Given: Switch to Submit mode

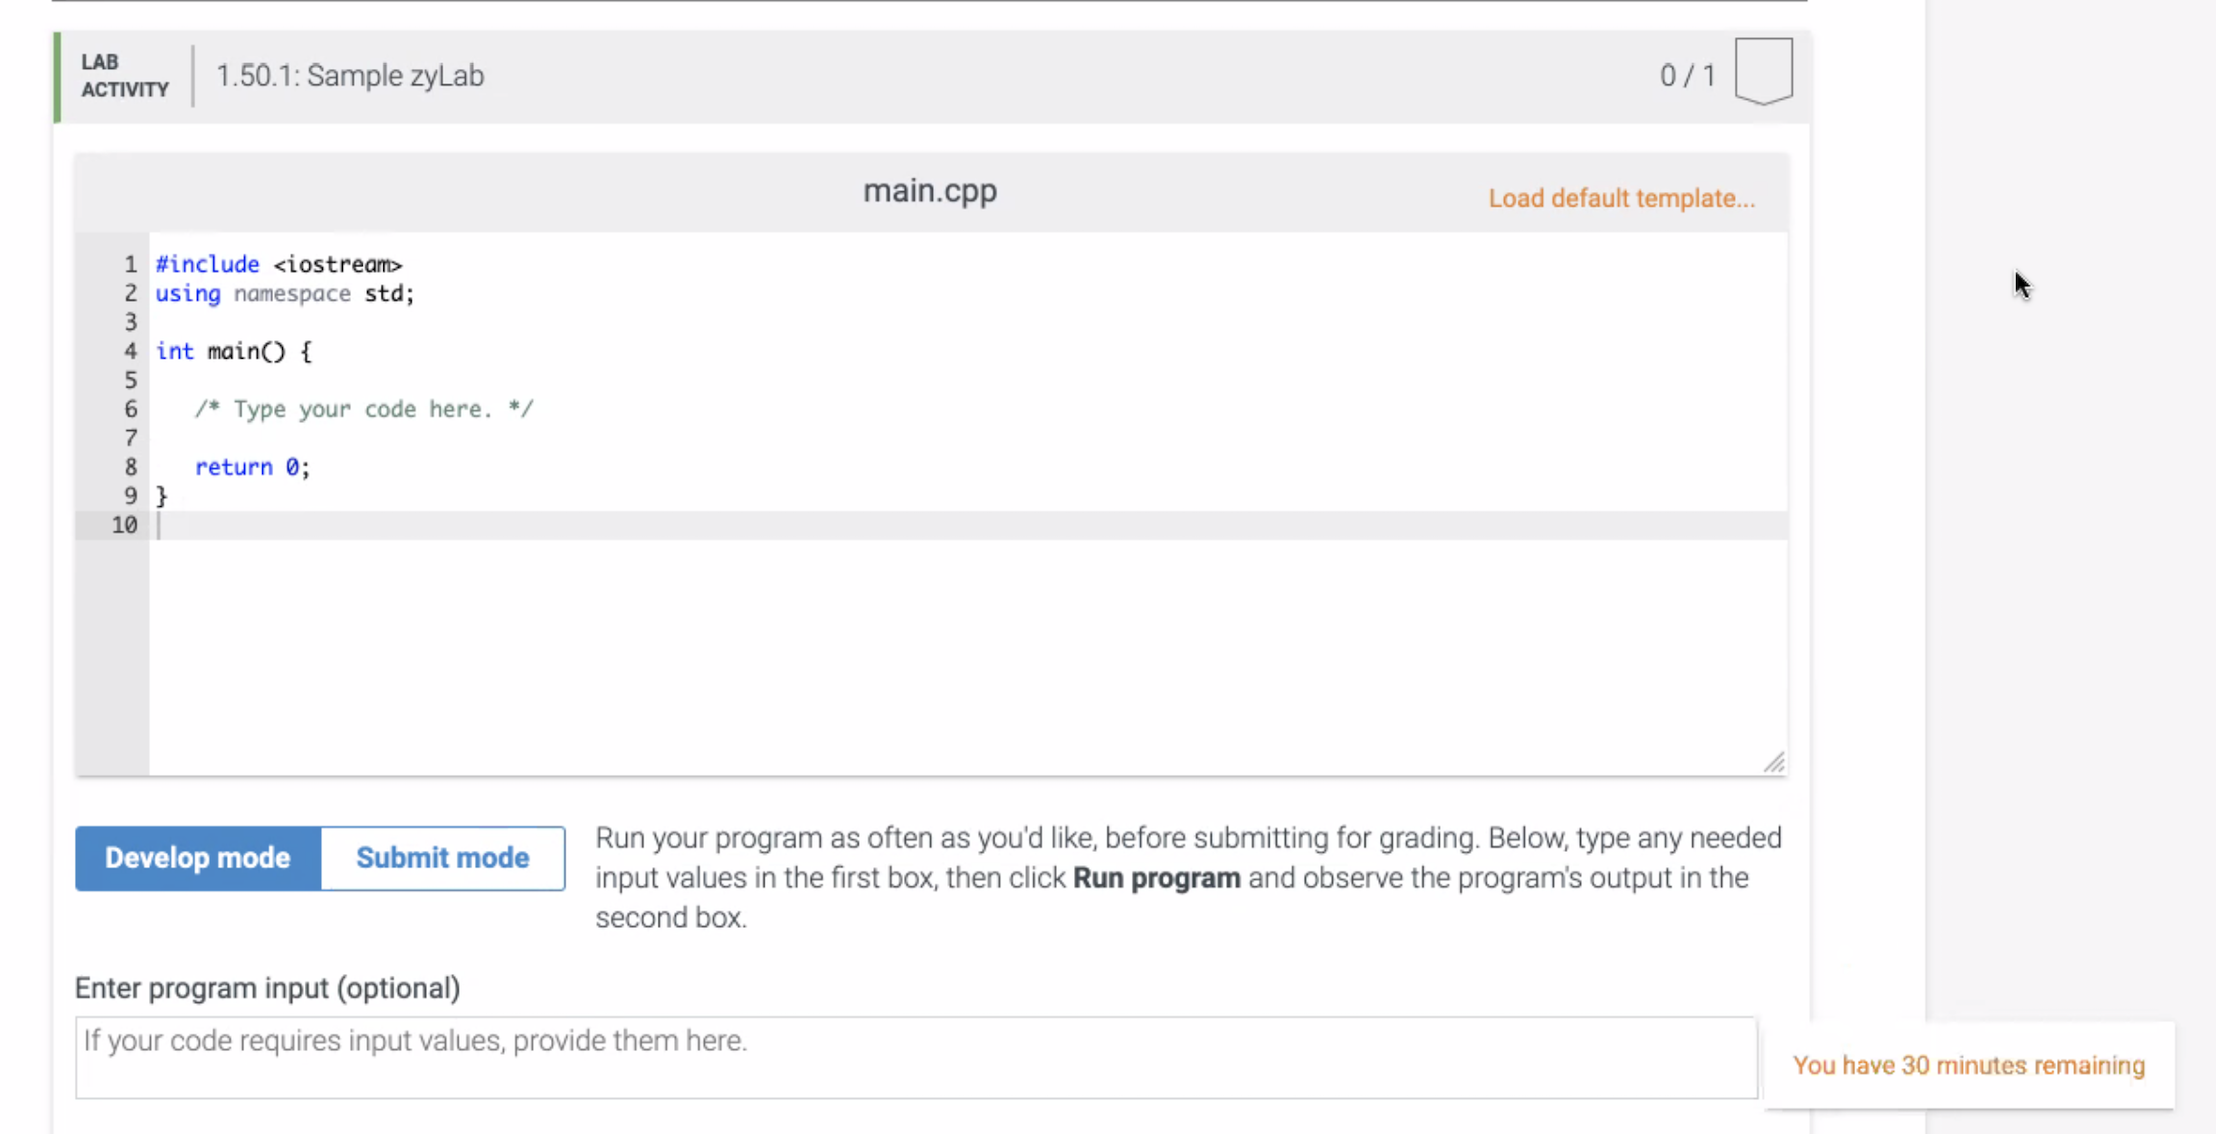Looking at the screenshot, I should pos(442,857).
